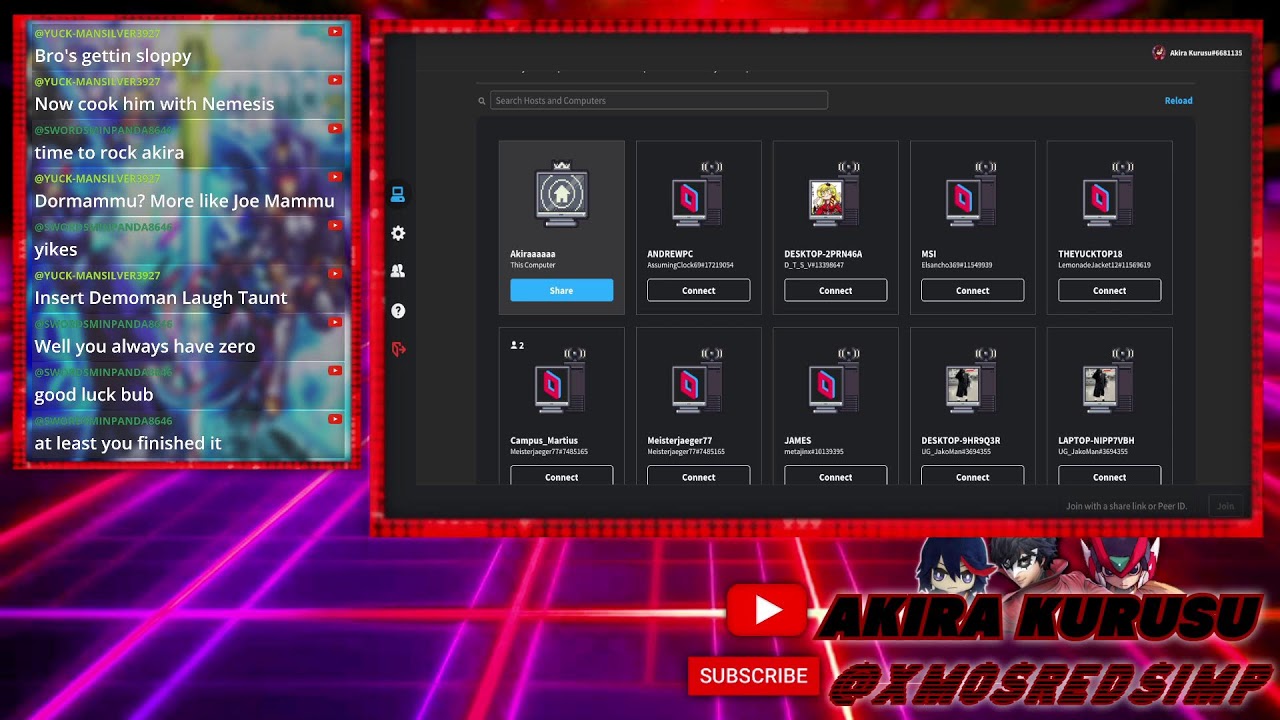Click the chat message "Dormammu? More like Joe Mammu"
This screenshot has height=720, width=1280.
coord(185,201)
